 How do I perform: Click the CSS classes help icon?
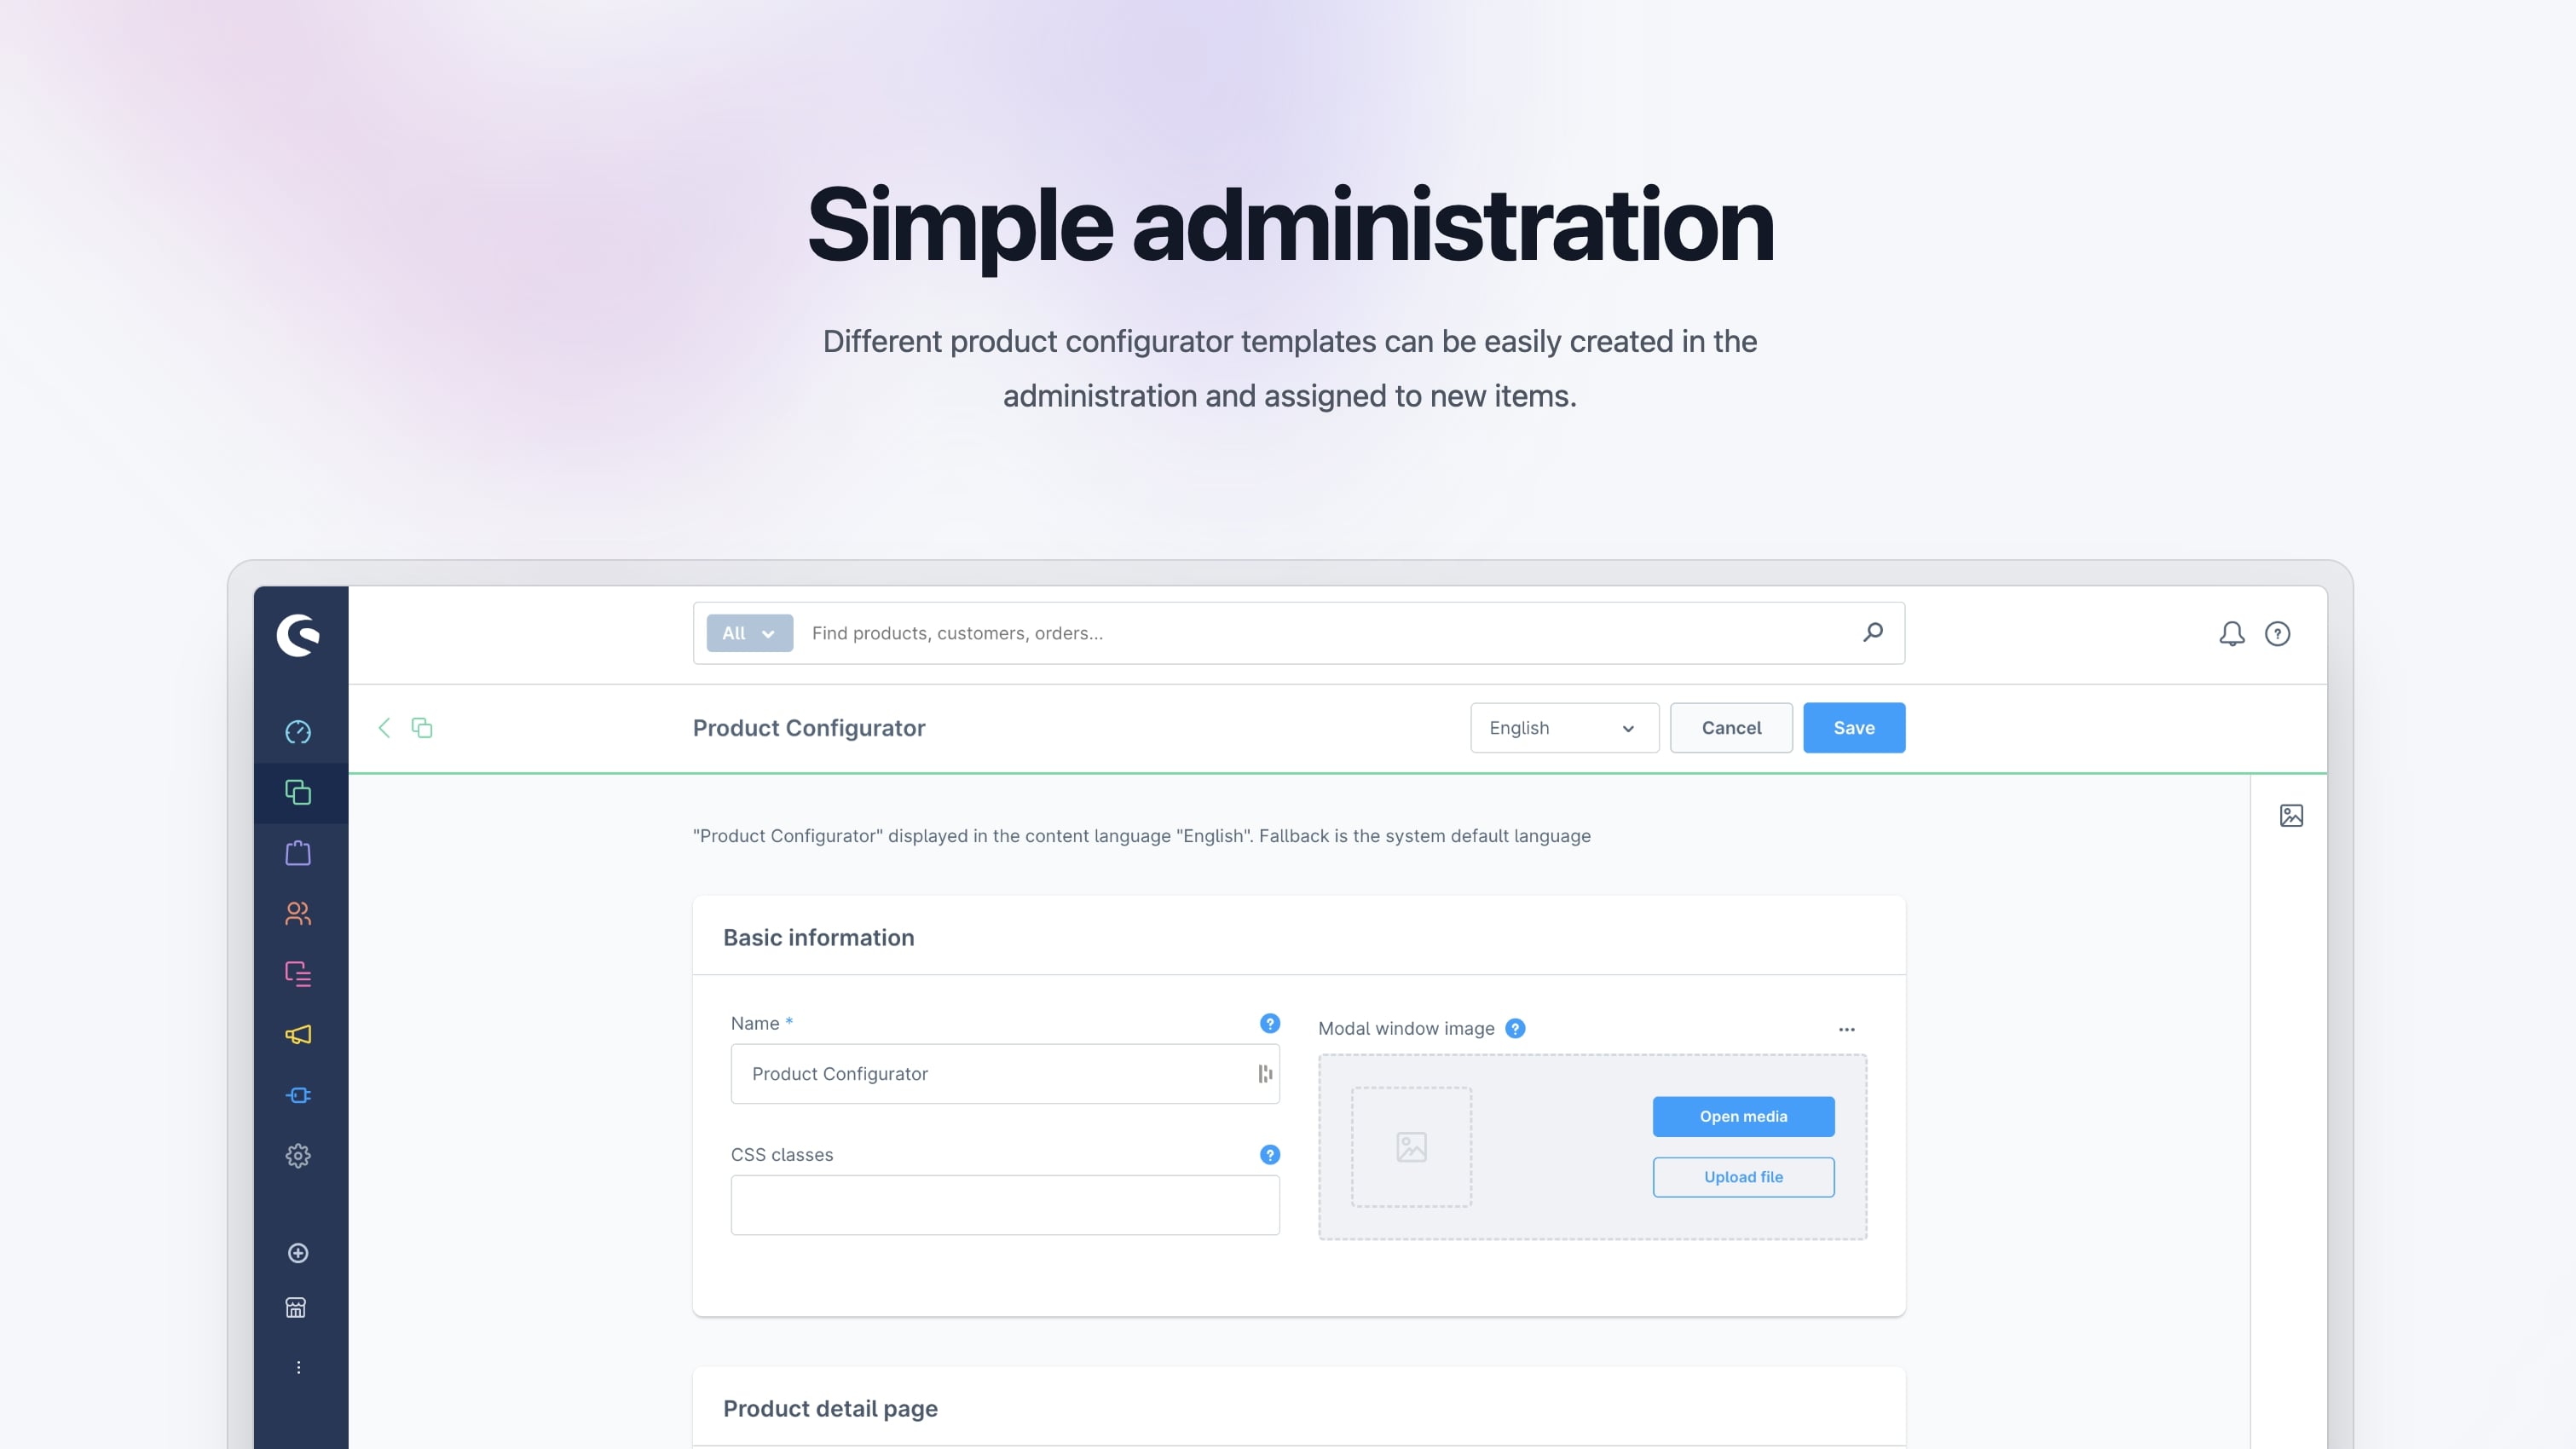coord(1270,1153)
